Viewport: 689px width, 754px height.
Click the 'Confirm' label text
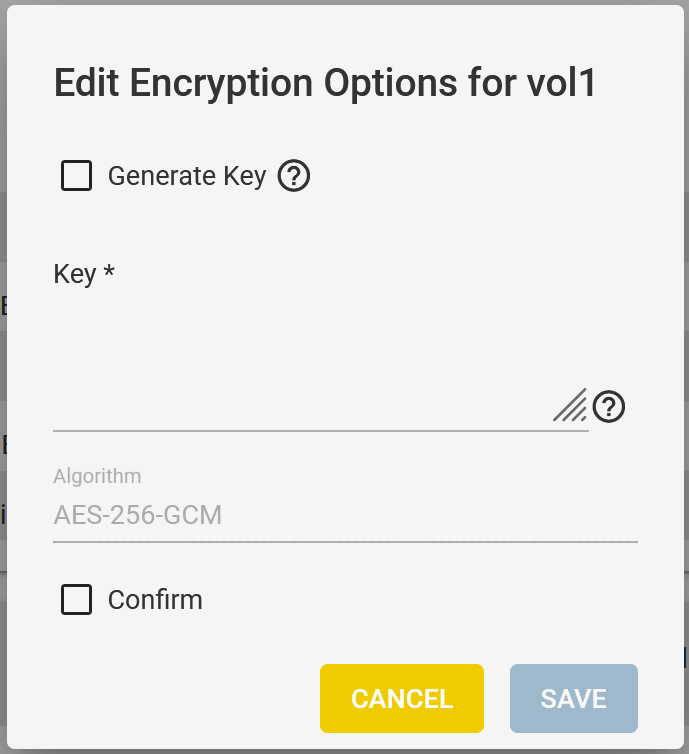coord(155,600)
